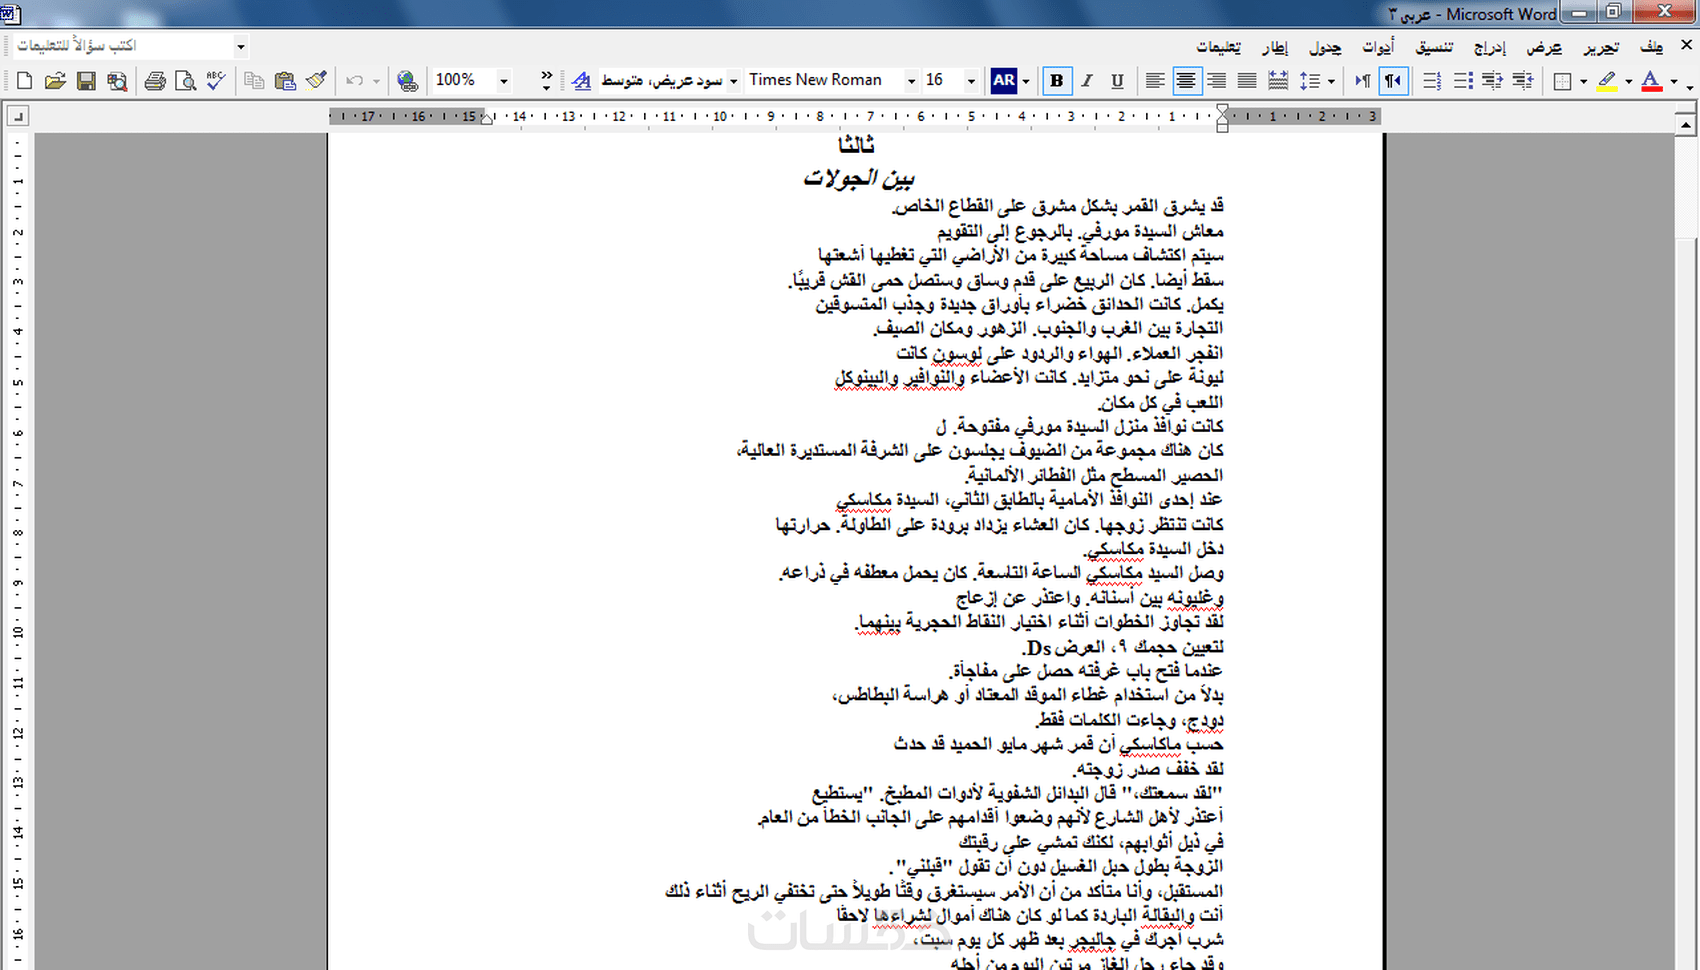The height and width of the screenshot is (970, 1700).
Task: Decrease the paragraph indent
Action: click(1493, 81)
